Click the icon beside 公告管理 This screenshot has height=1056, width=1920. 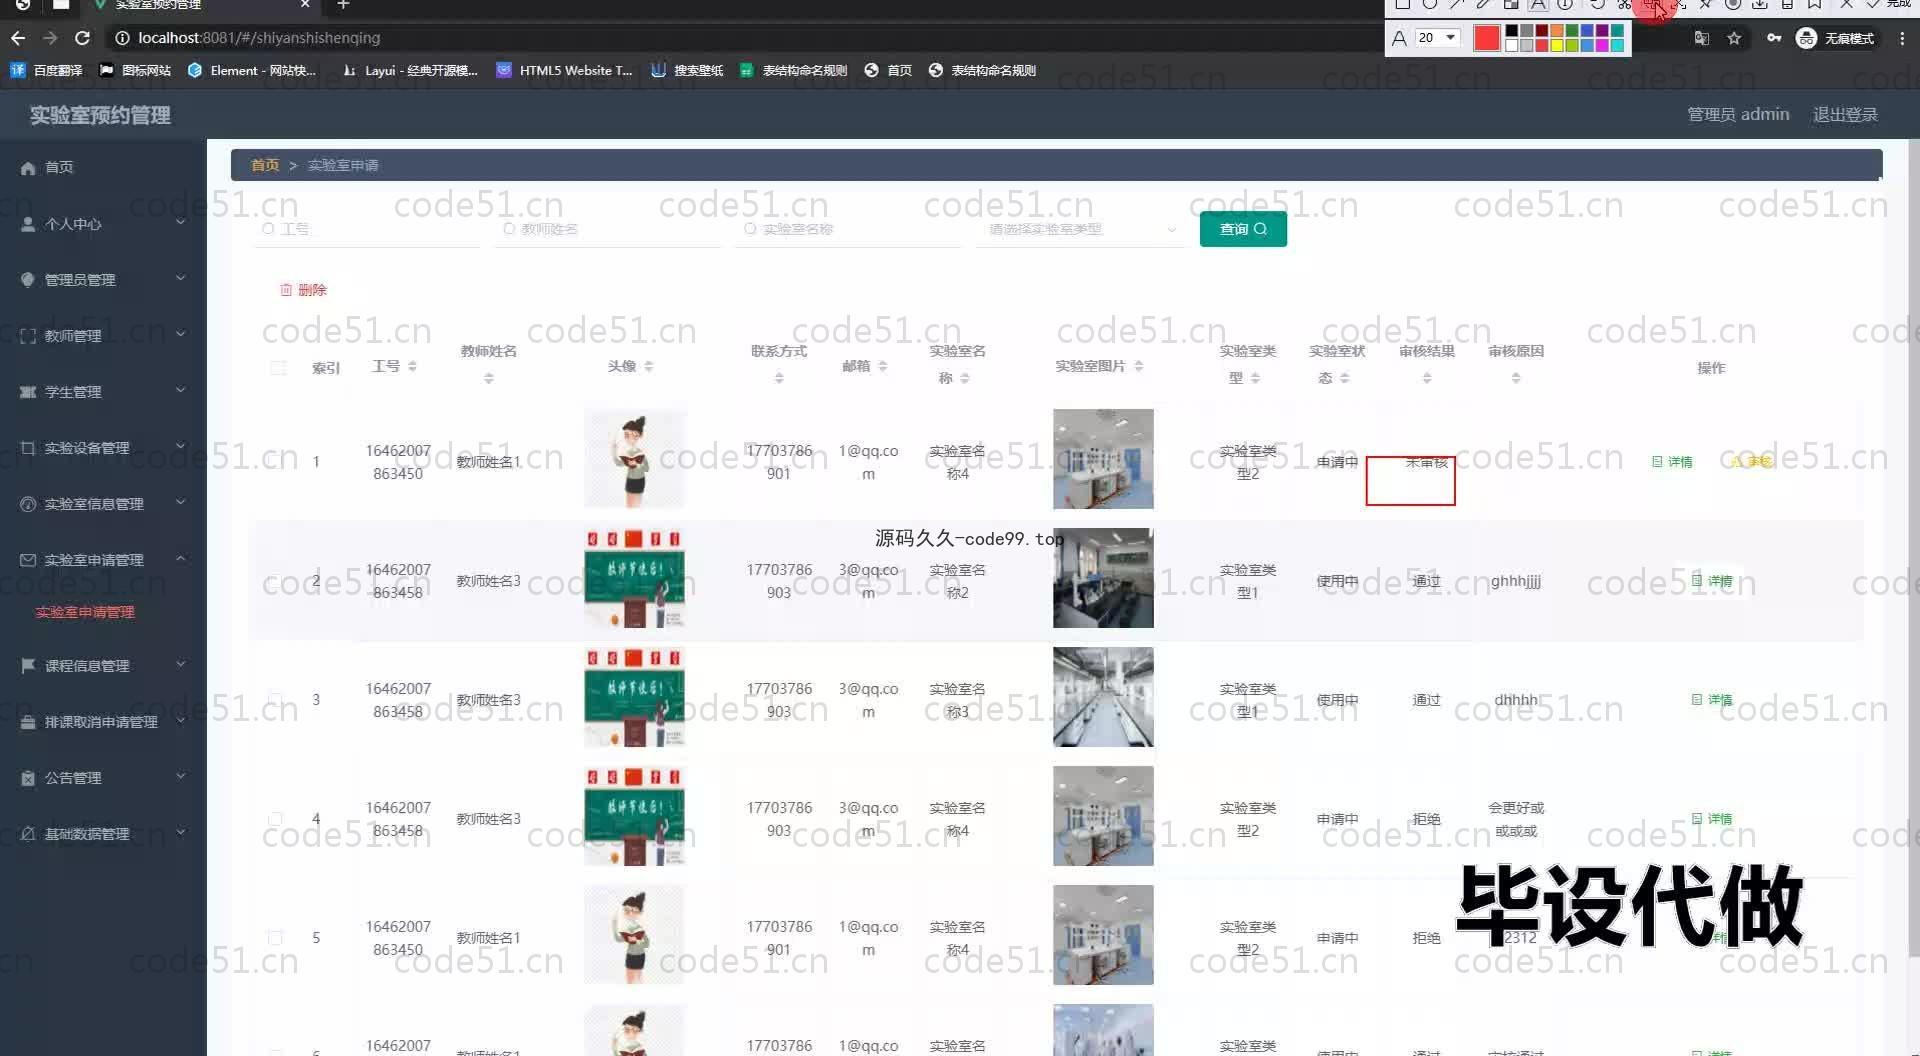click(28, 778)
